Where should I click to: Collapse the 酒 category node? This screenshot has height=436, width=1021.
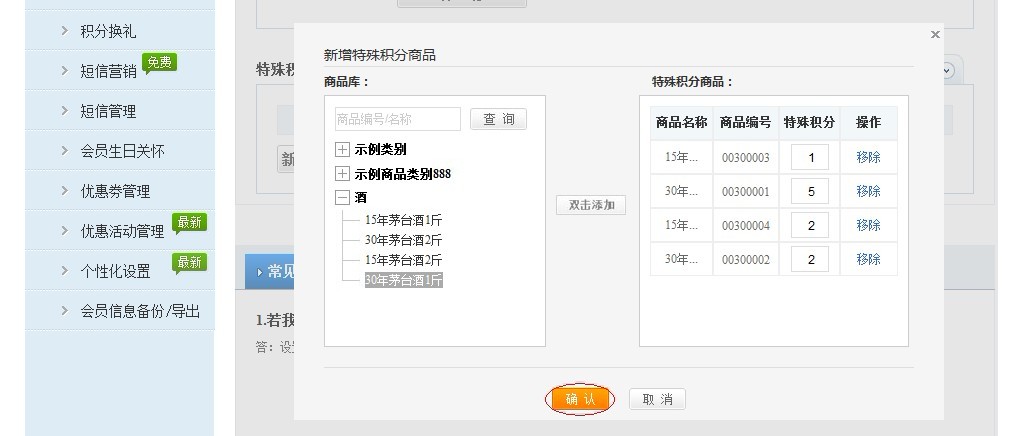(x=342, y=198)
